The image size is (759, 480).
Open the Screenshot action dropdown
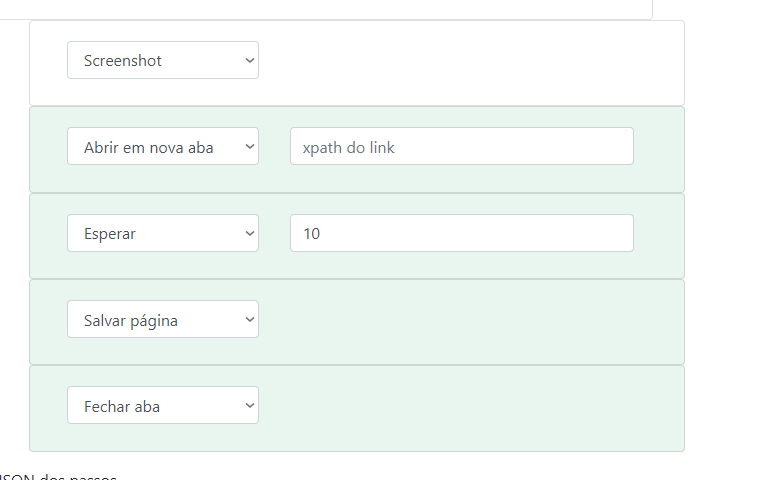(x=162, y=60)
